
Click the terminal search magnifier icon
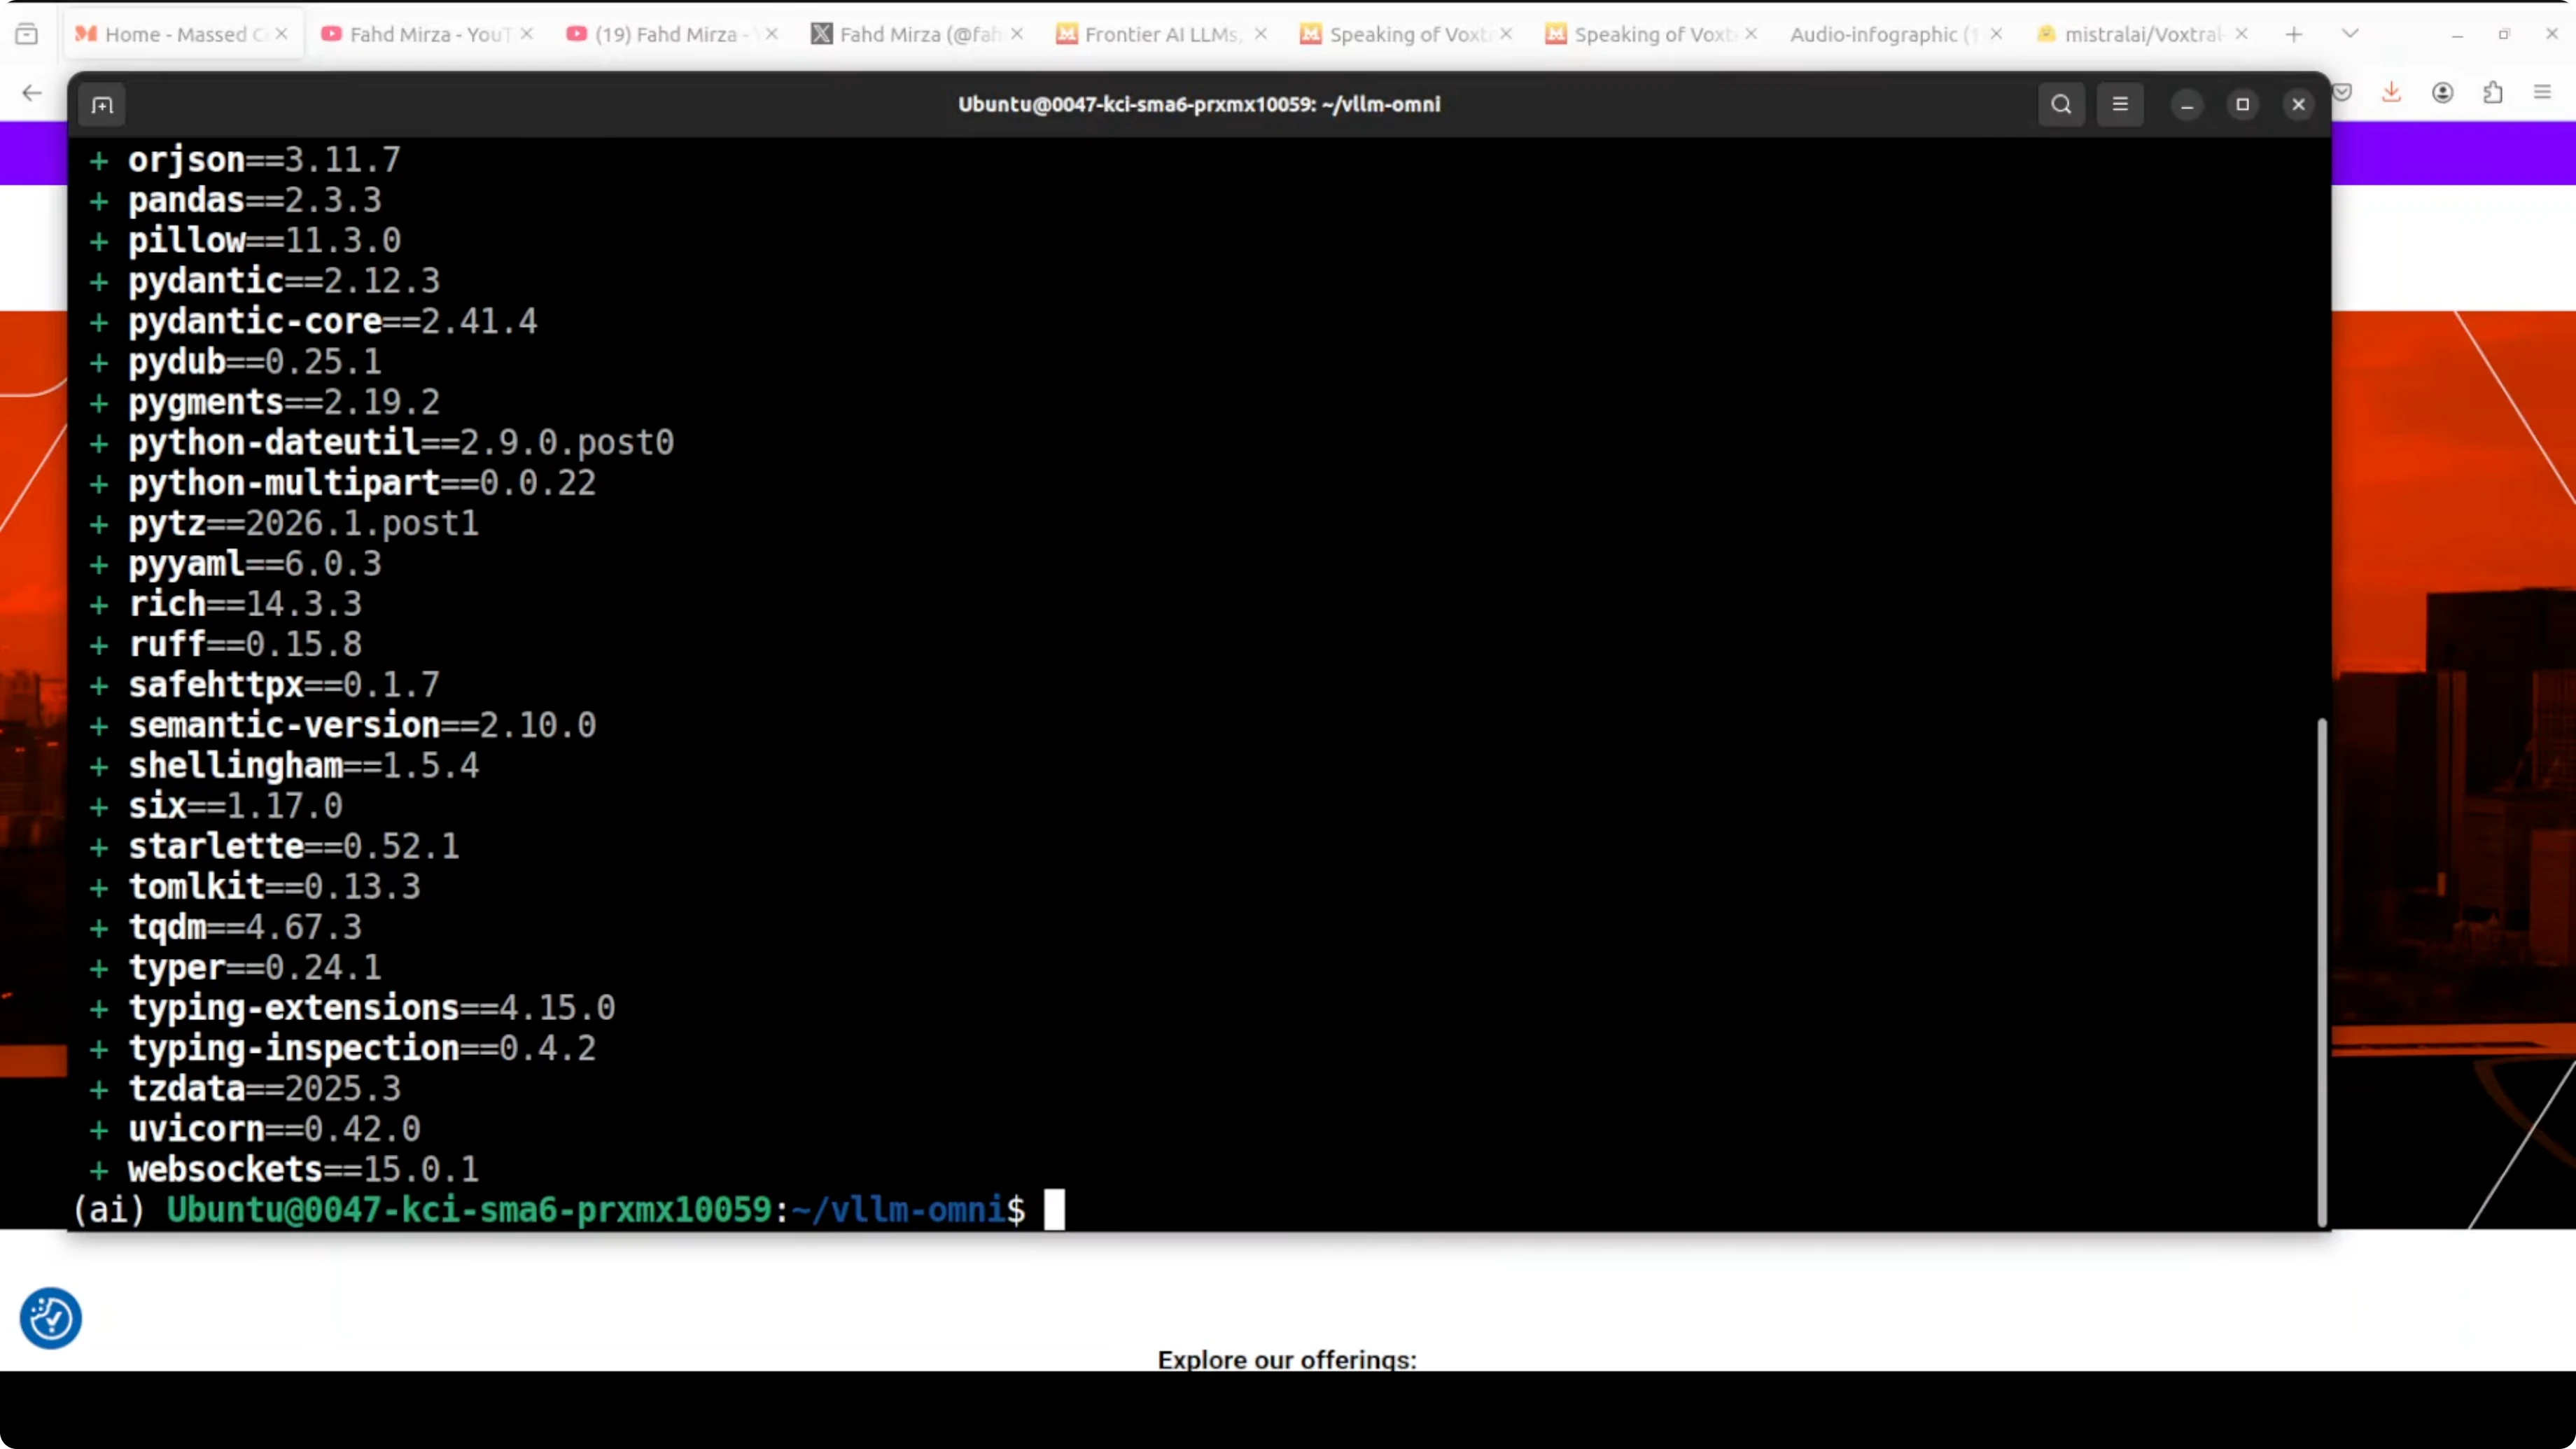click(x=2061, y=105)
